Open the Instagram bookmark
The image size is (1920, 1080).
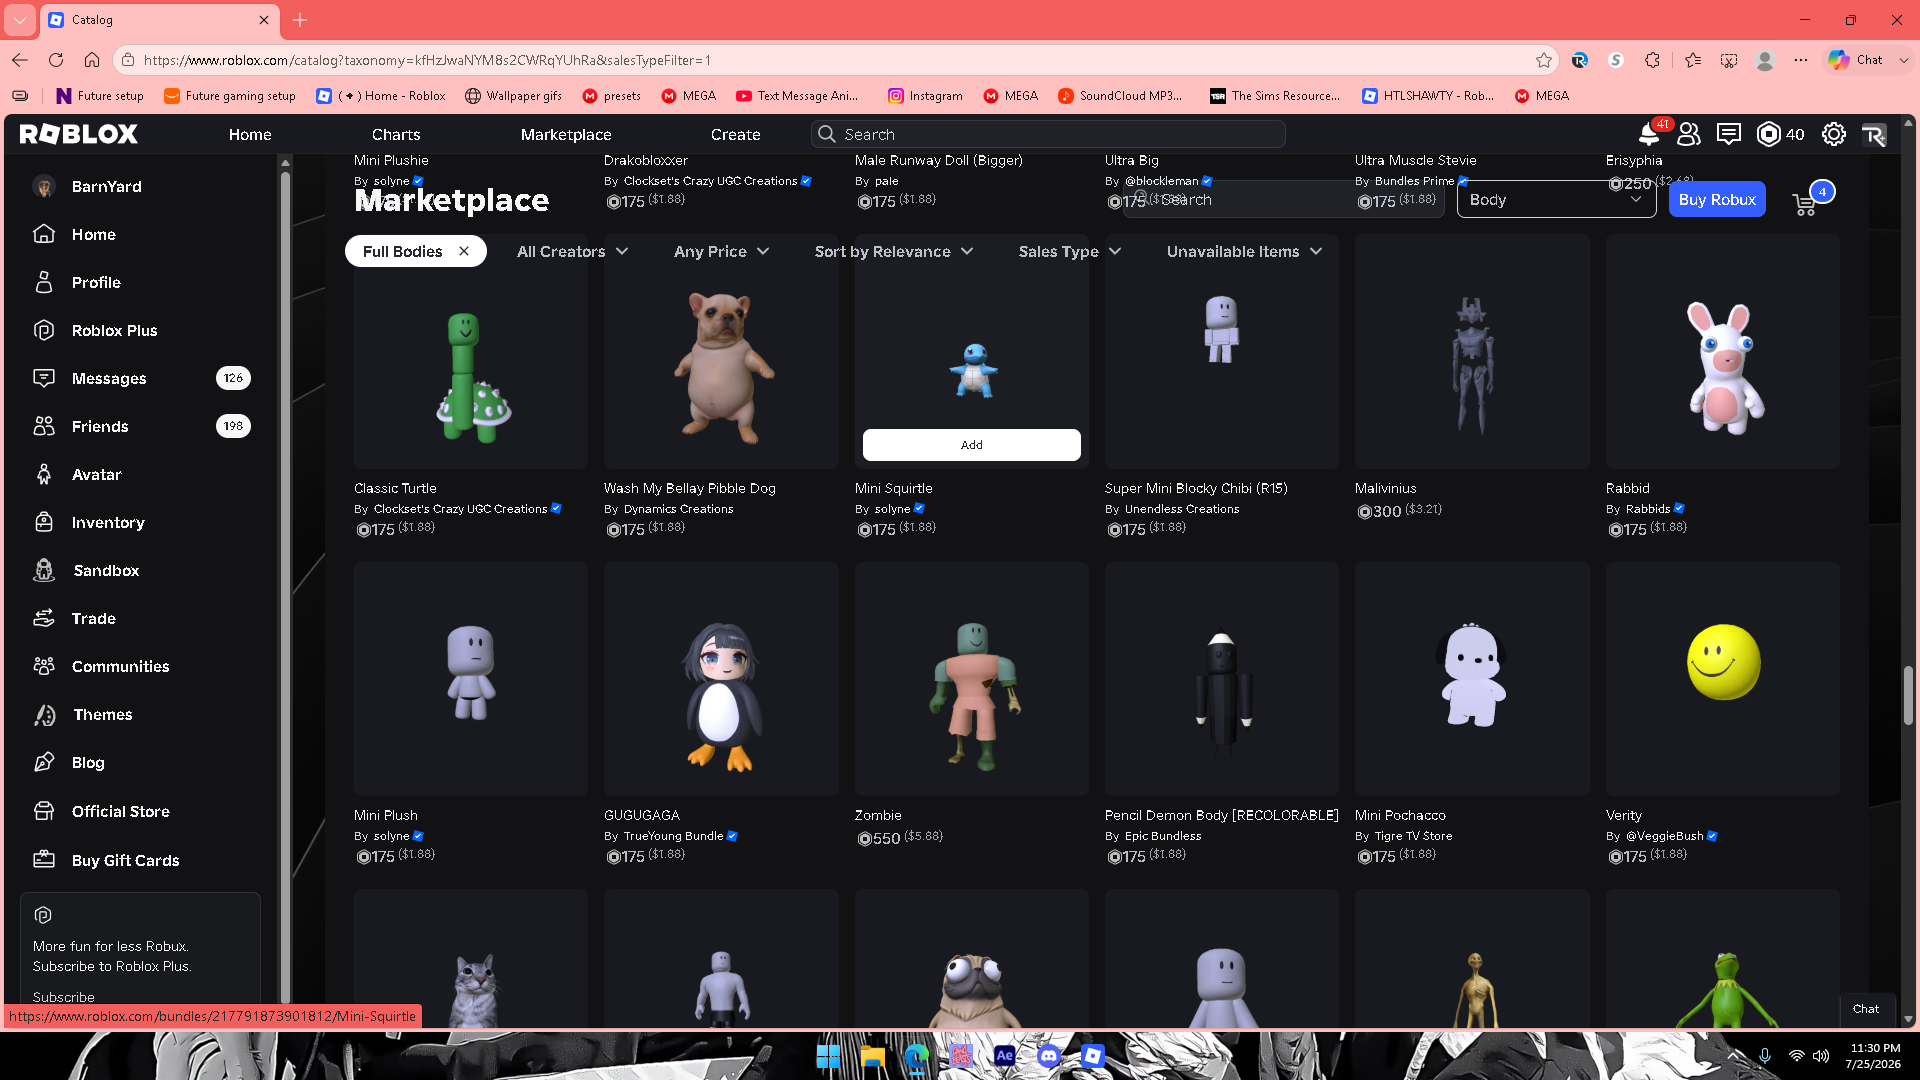[x=925, y=96]
